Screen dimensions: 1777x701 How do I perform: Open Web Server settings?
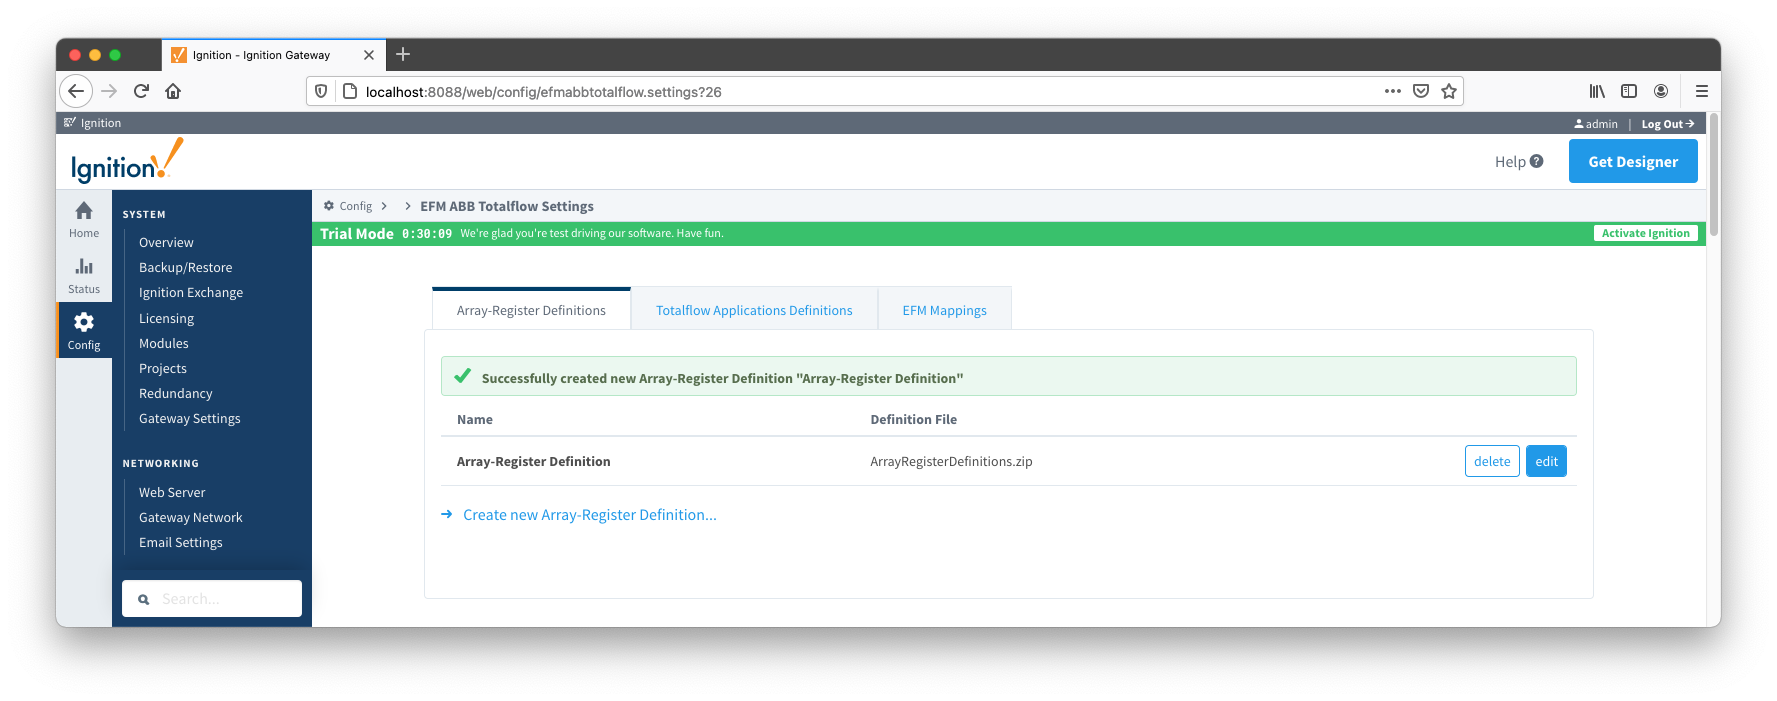172,492
